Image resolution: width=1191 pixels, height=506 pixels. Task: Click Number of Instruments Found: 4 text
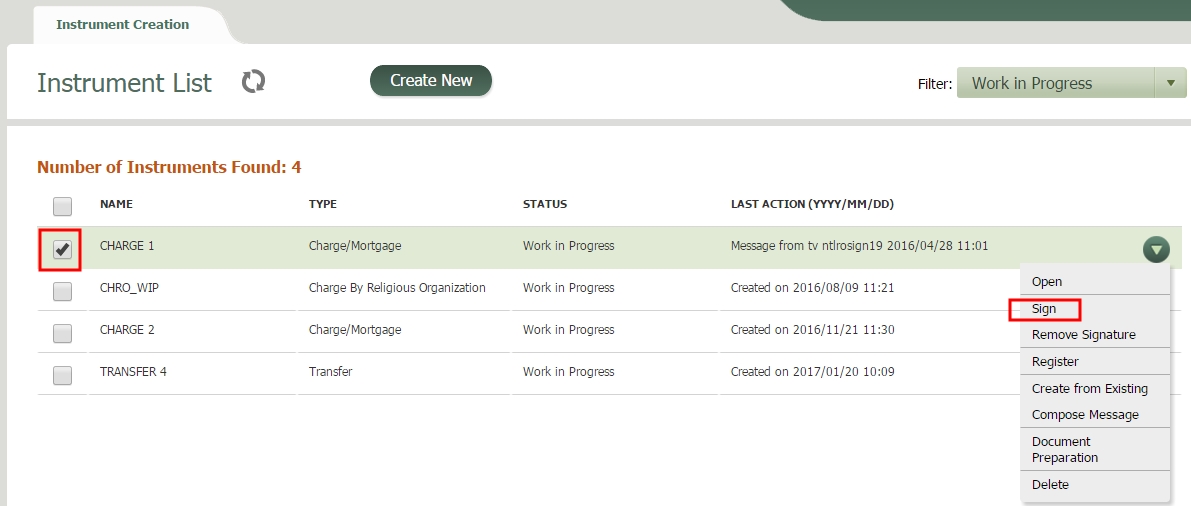[x=169, y=167]
